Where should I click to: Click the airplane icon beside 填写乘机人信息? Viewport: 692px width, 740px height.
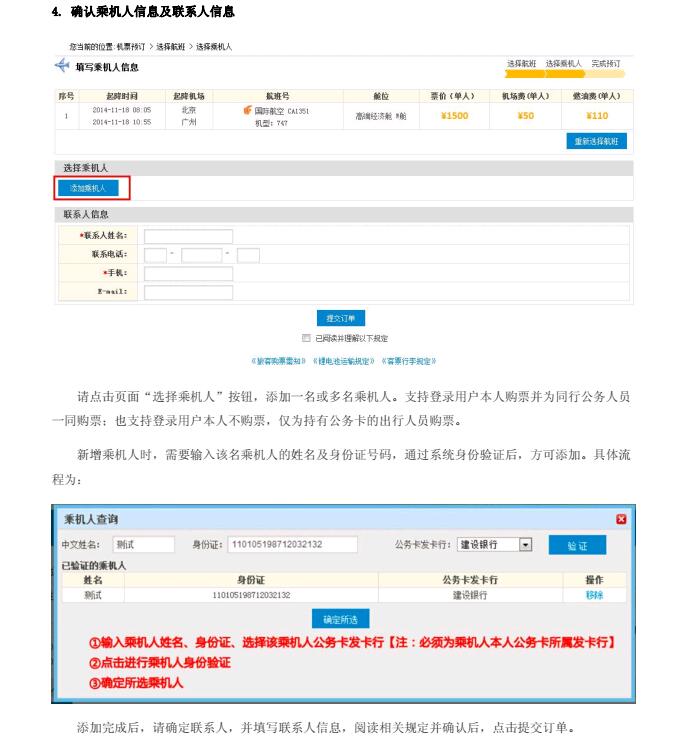(x=62, y=67)
